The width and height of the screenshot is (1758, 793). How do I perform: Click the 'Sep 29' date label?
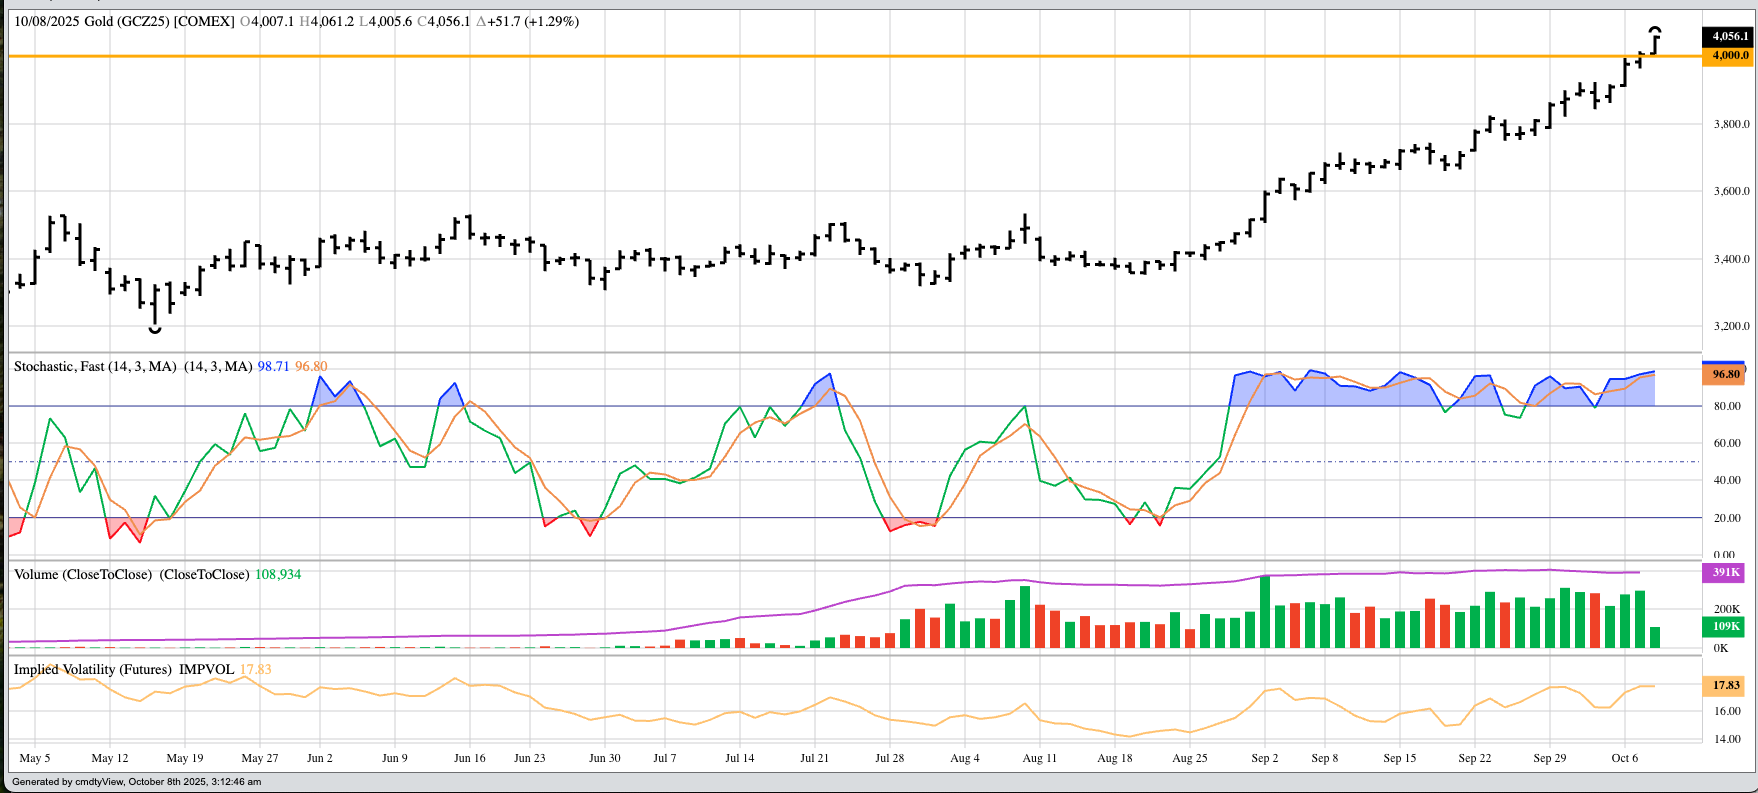(x=1550, y=758)
